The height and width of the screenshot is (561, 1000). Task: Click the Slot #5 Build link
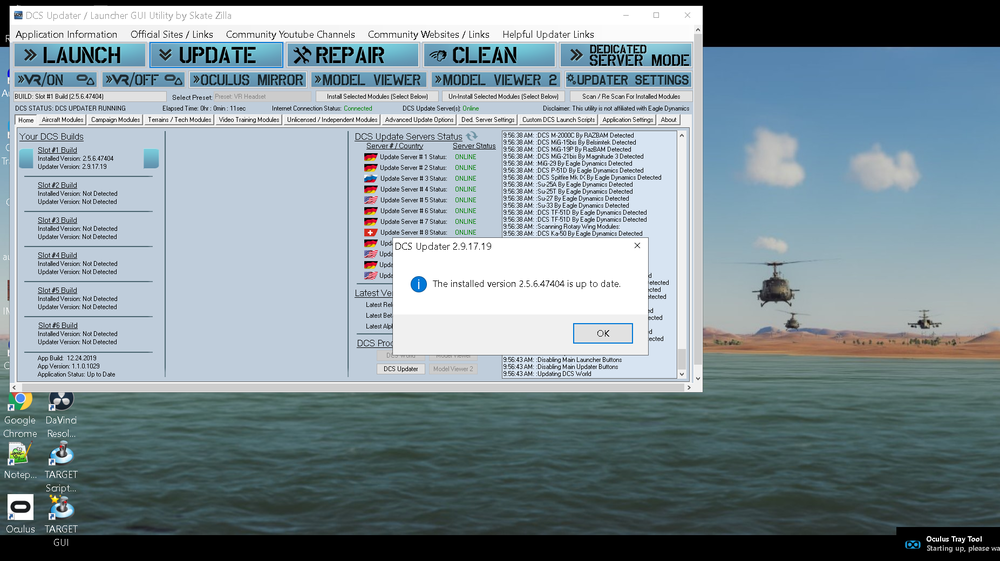(57, 291)
